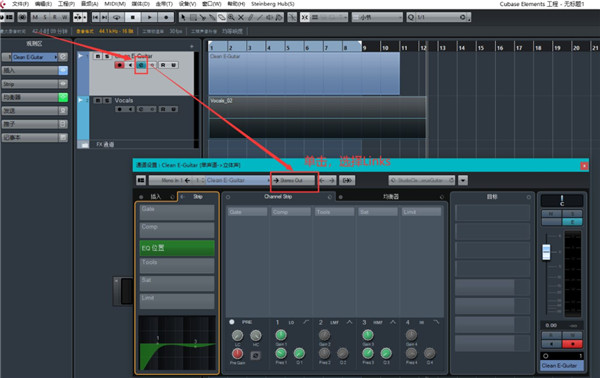Select the Vocals track name
The height and width of the screenshot is (378, 600).
coord(124,100)
